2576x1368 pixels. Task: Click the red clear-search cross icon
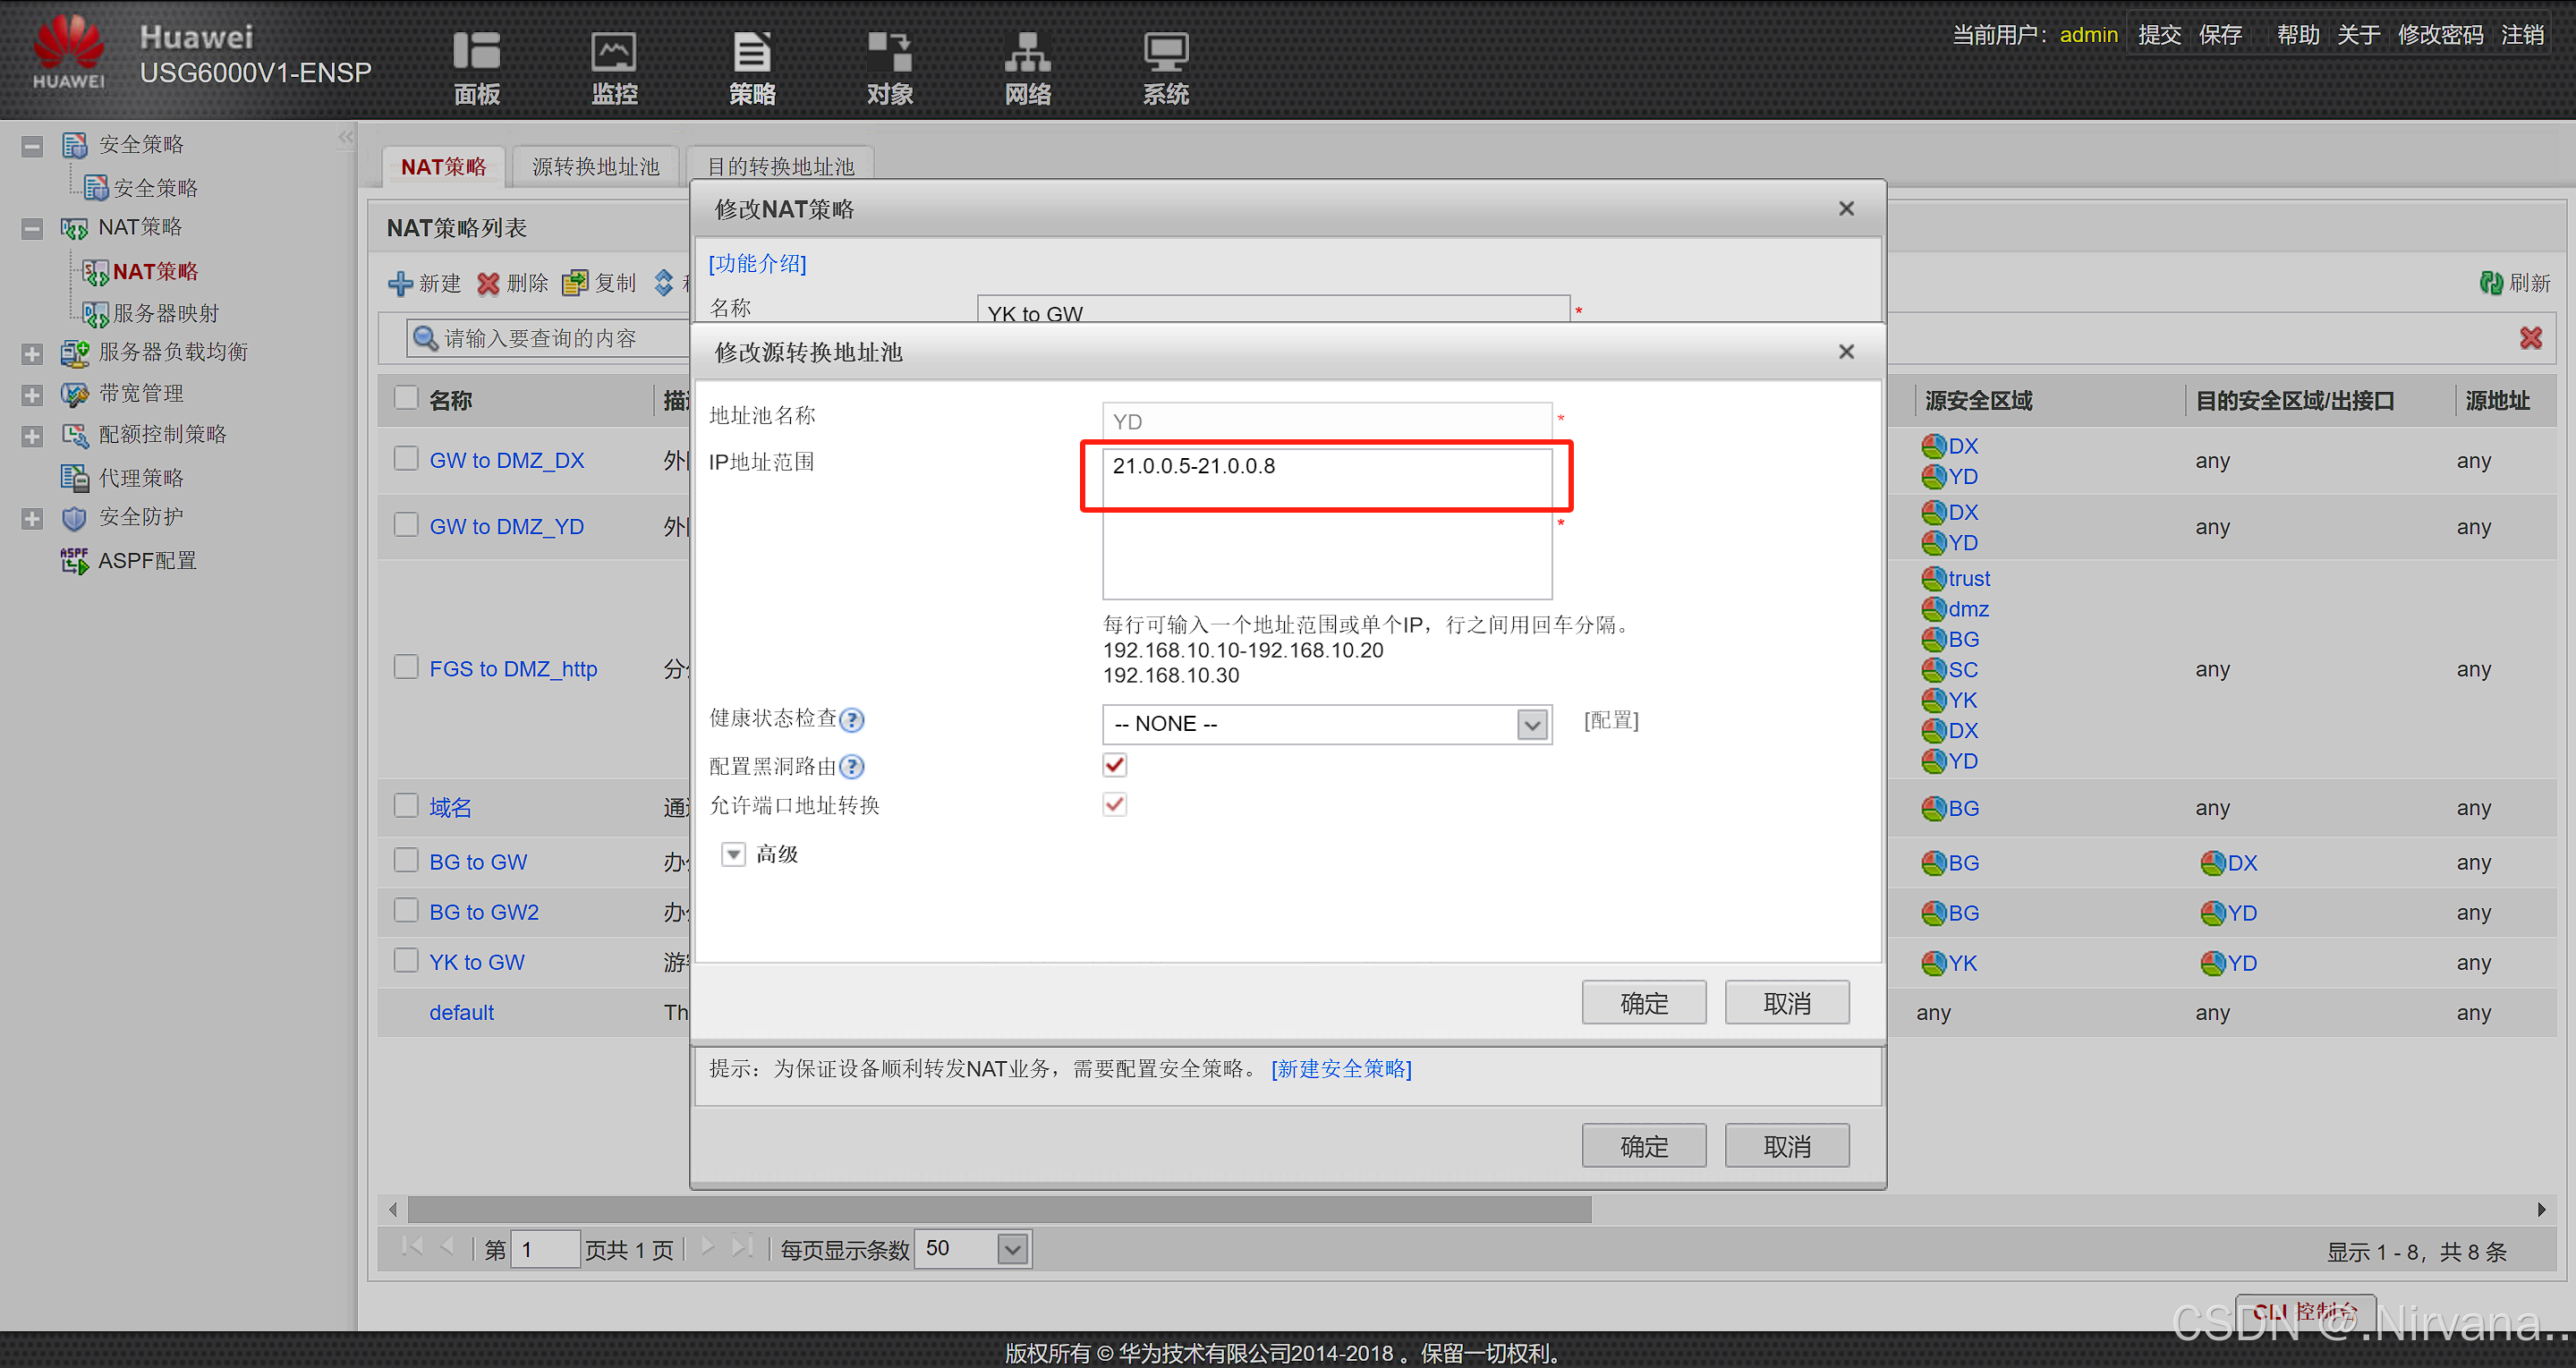point(2530,338)
